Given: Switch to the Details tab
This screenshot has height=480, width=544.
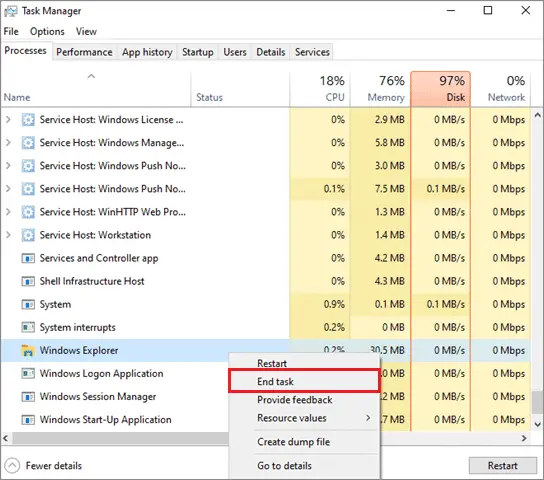Looking at the screenshot, I should coord(271,52).
